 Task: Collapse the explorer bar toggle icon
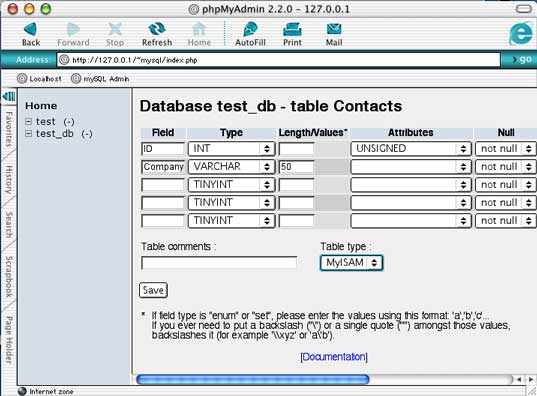[9, 96]
